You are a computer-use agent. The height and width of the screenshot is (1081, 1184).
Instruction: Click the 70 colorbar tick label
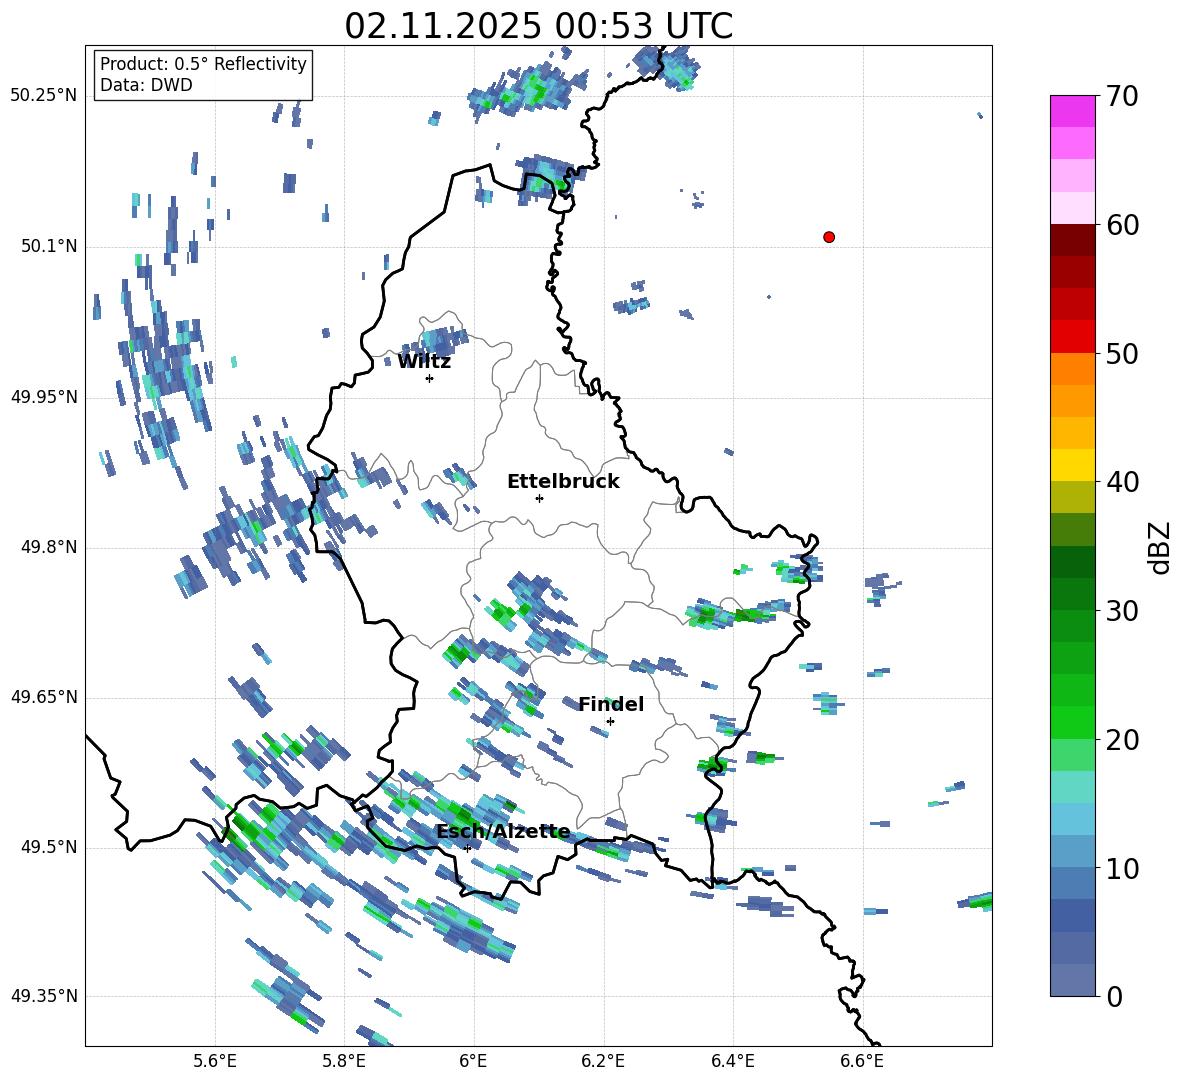[x=1122, y=96]
